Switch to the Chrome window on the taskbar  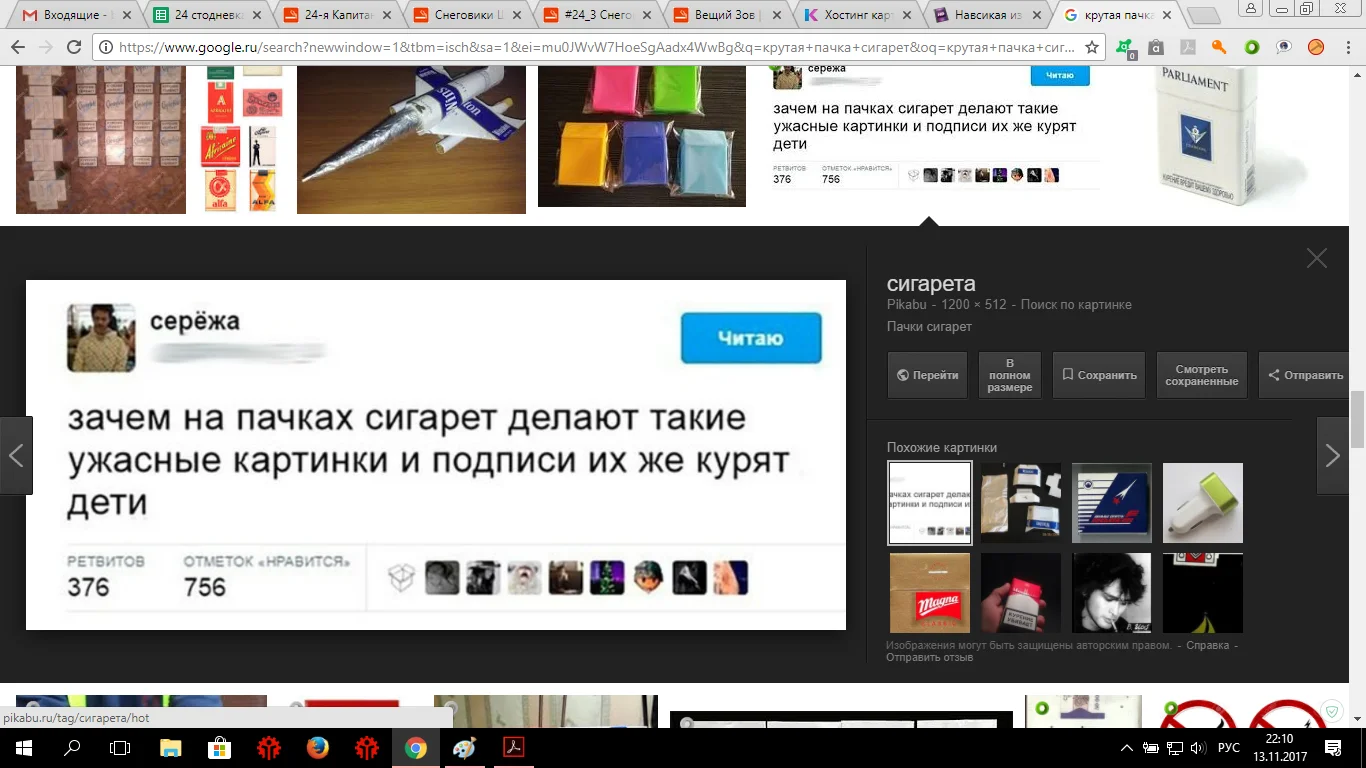[x=415, y=747]
